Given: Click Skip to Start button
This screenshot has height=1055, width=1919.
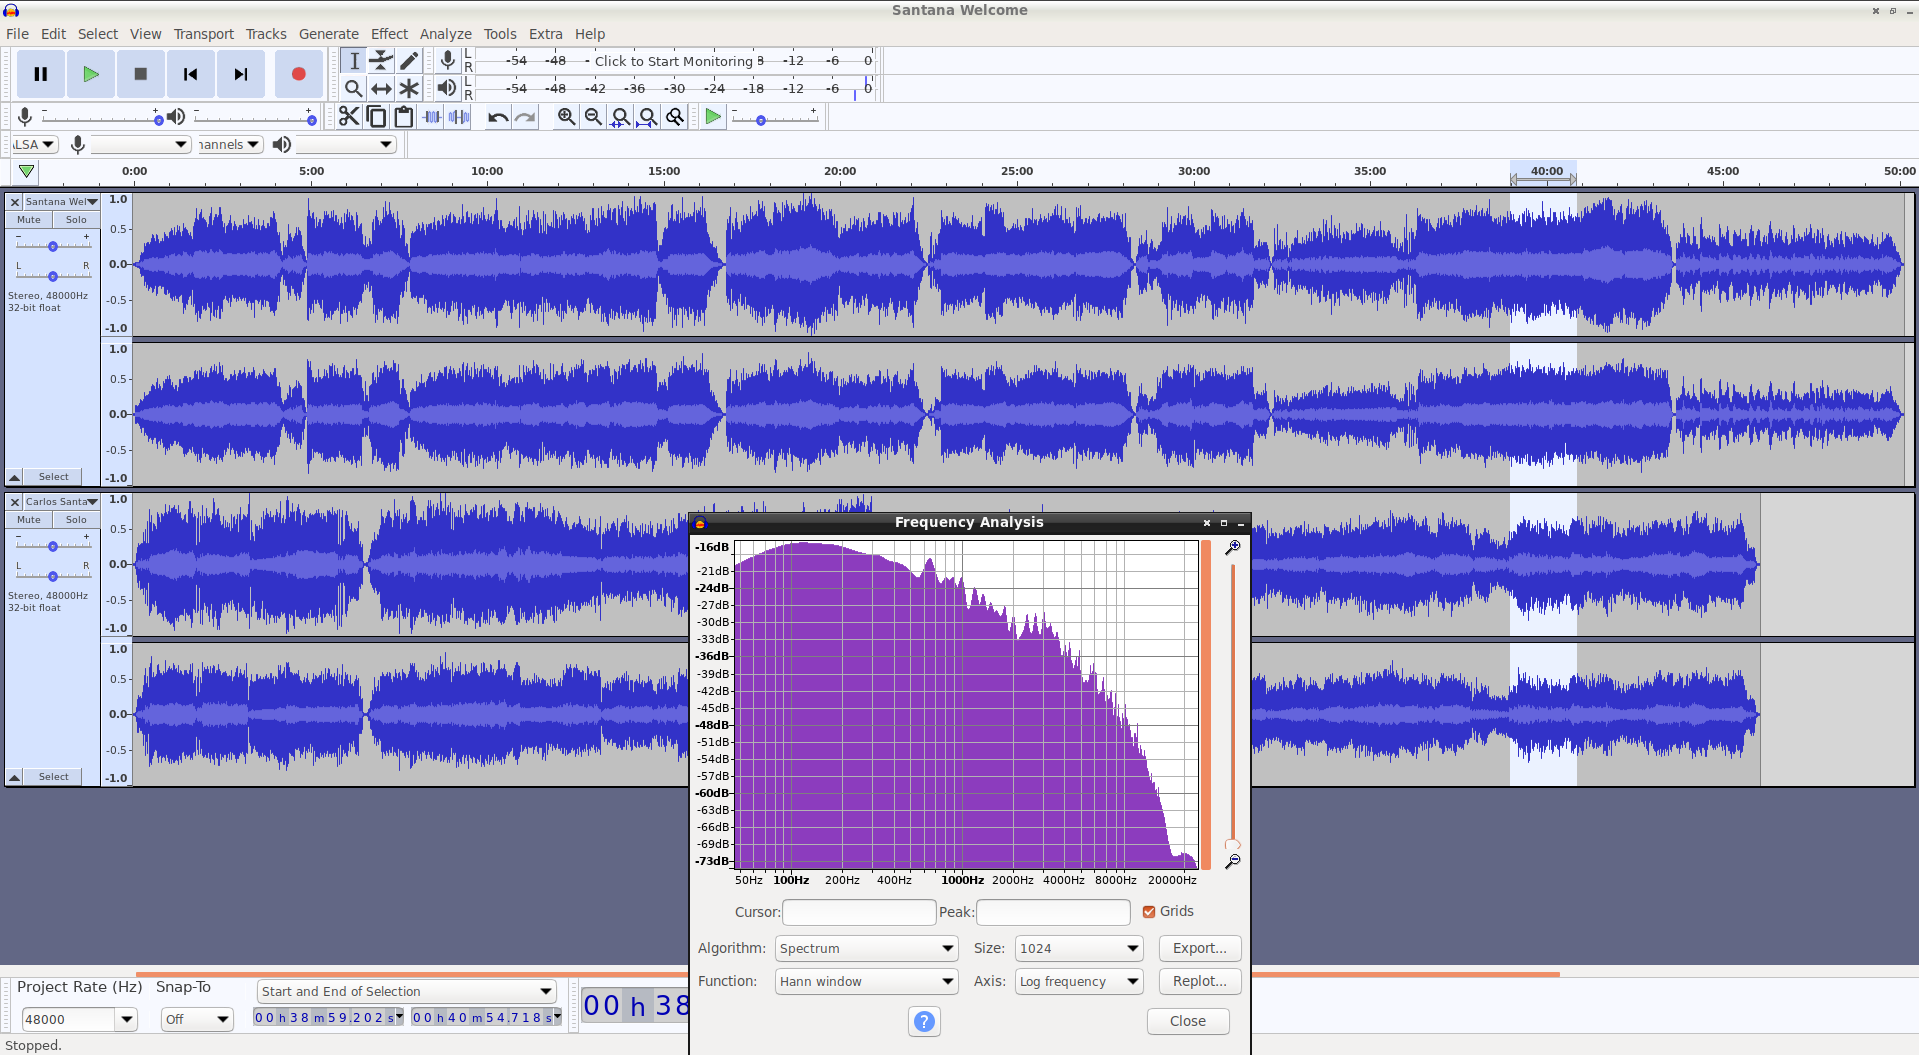Looking at the screenshot, I should coord(190,74).
